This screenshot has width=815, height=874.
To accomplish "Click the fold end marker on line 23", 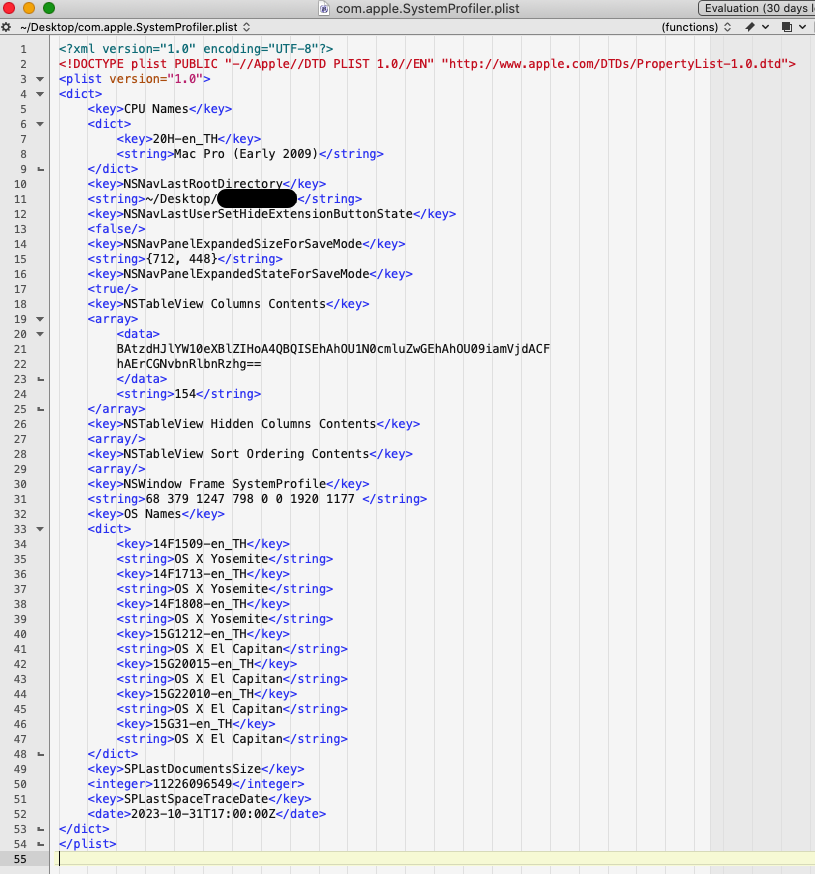I will [40, 379].
